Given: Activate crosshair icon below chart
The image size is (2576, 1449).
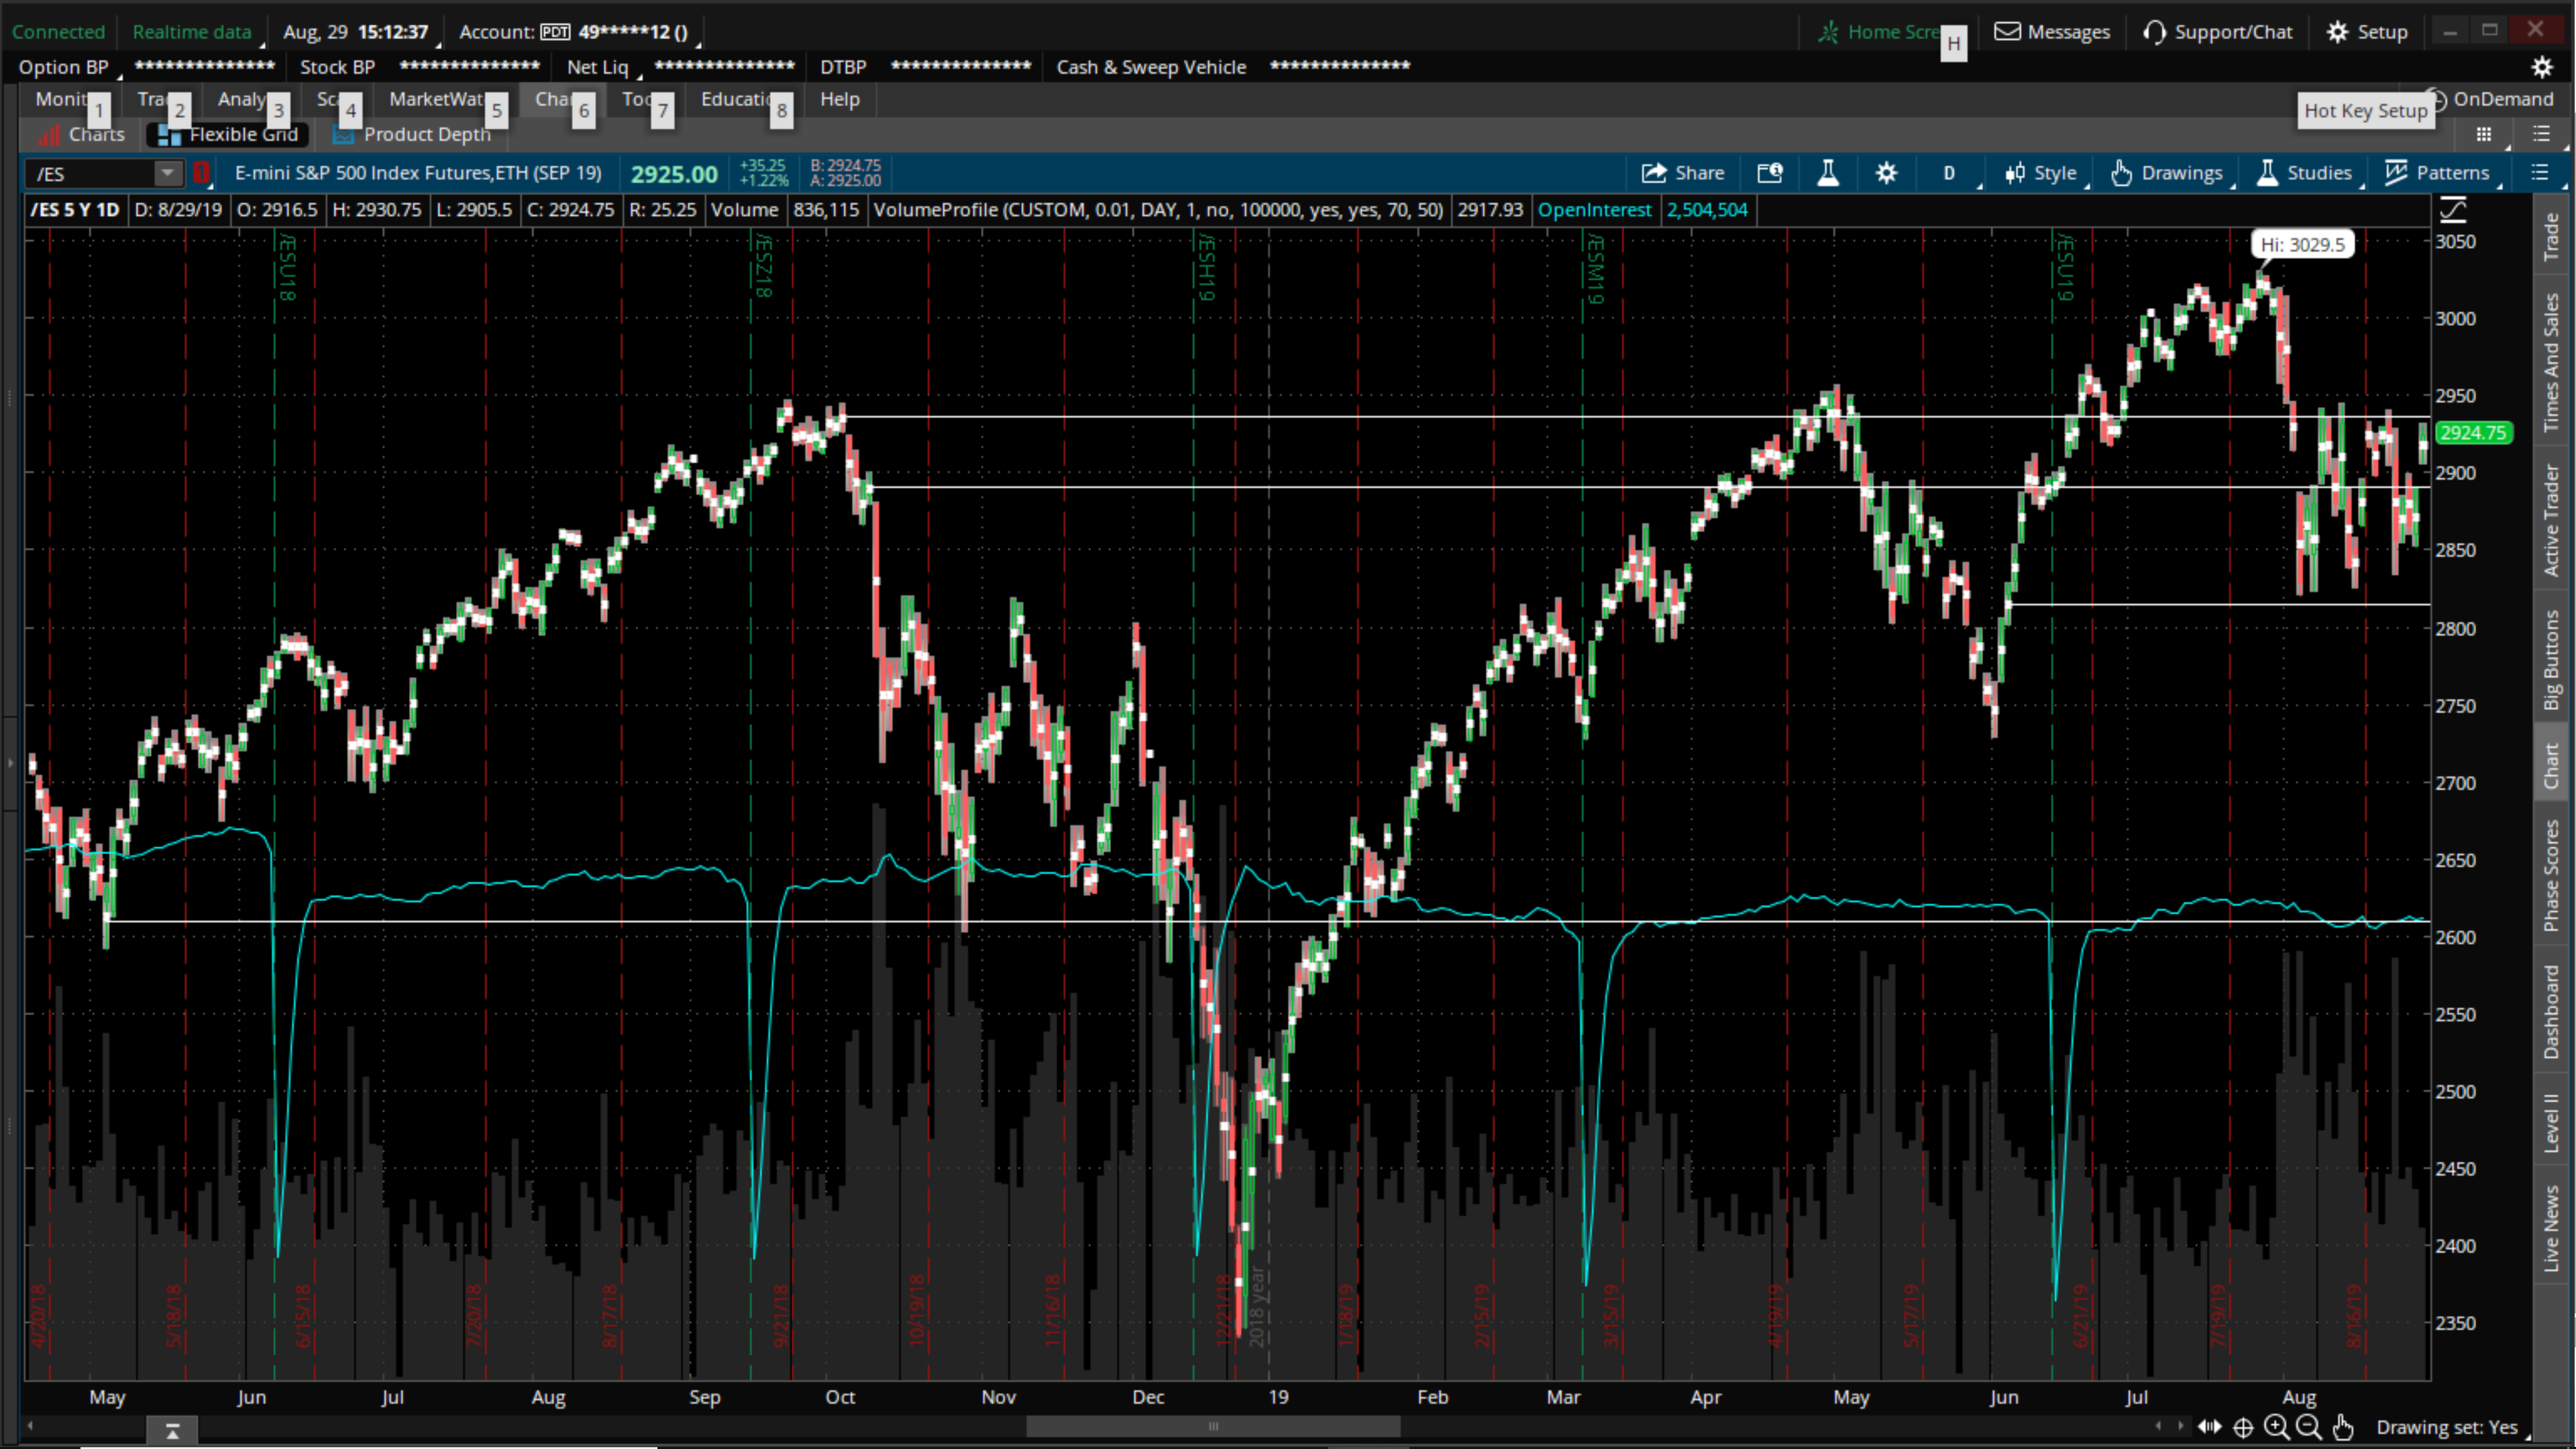Looking at the screenshot, I should [2243, 1427].
